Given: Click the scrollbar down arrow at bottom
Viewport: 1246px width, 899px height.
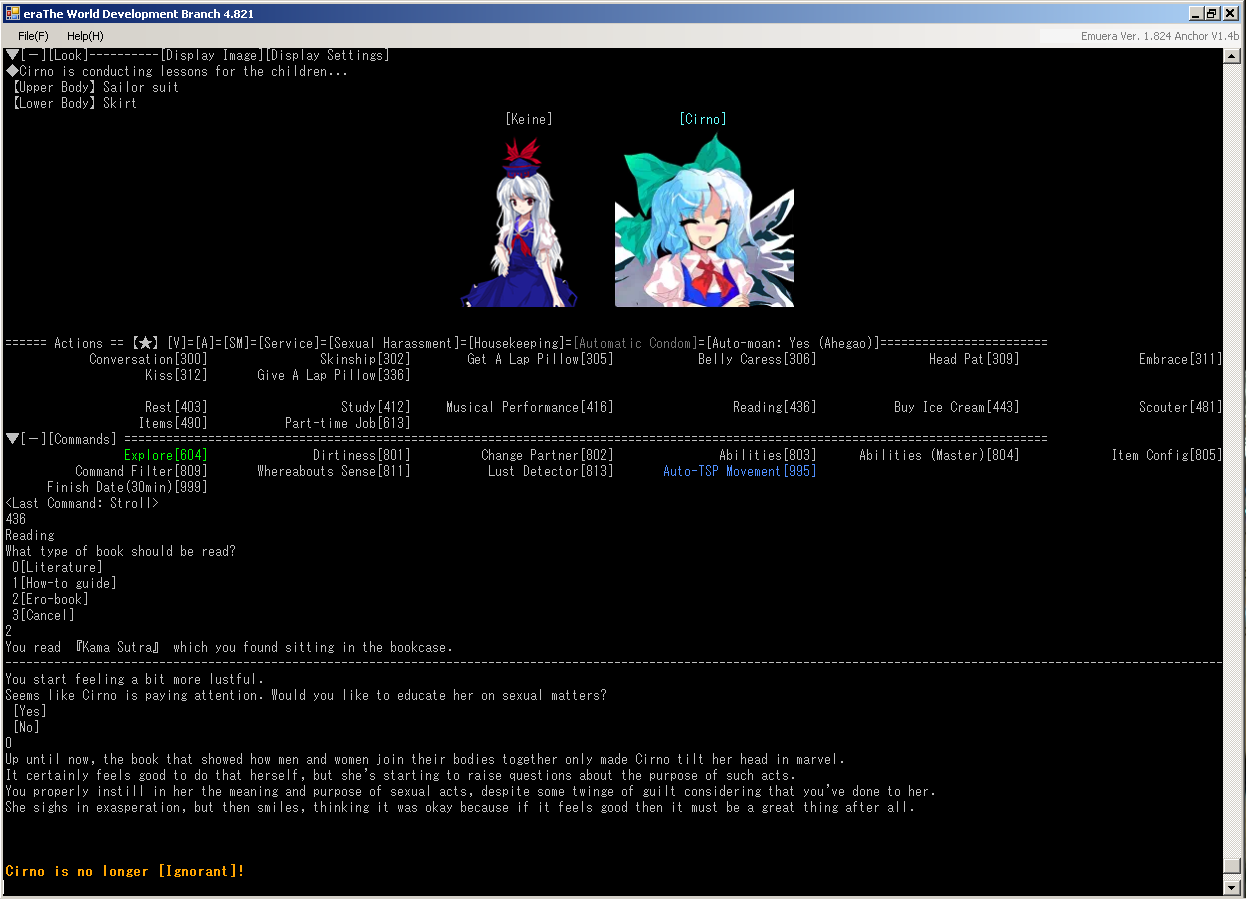Looking at the screenshot, I should 1232,887.
